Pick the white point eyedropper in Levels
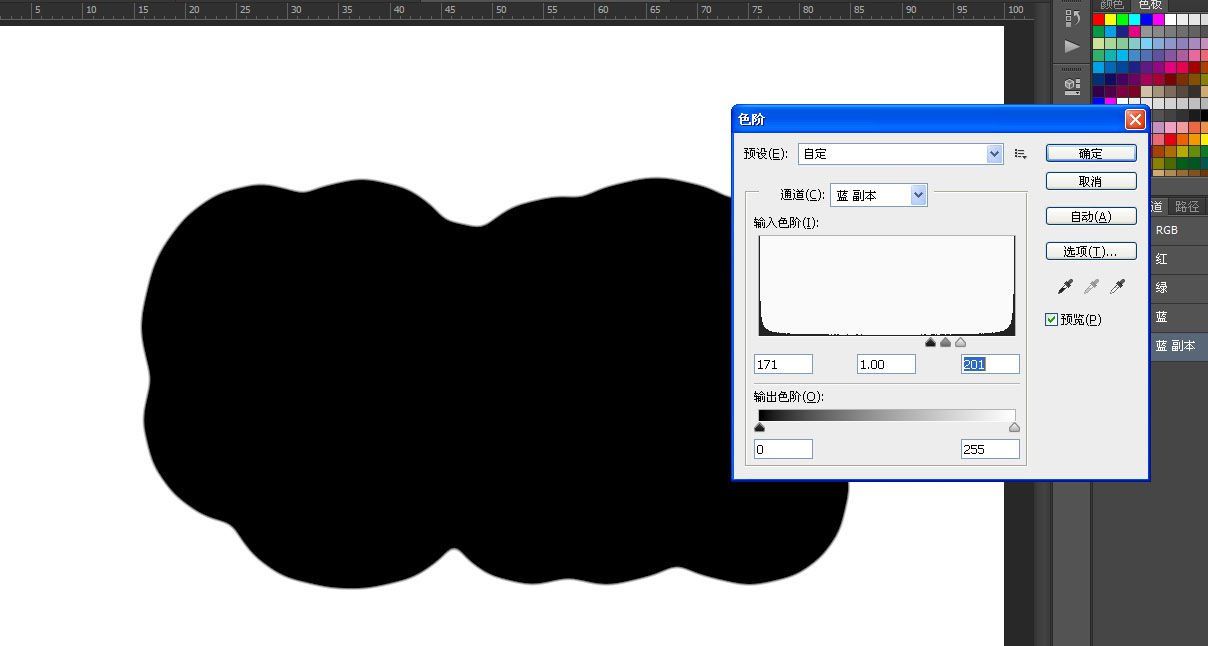1208x646 pixels. [1118, 287]
